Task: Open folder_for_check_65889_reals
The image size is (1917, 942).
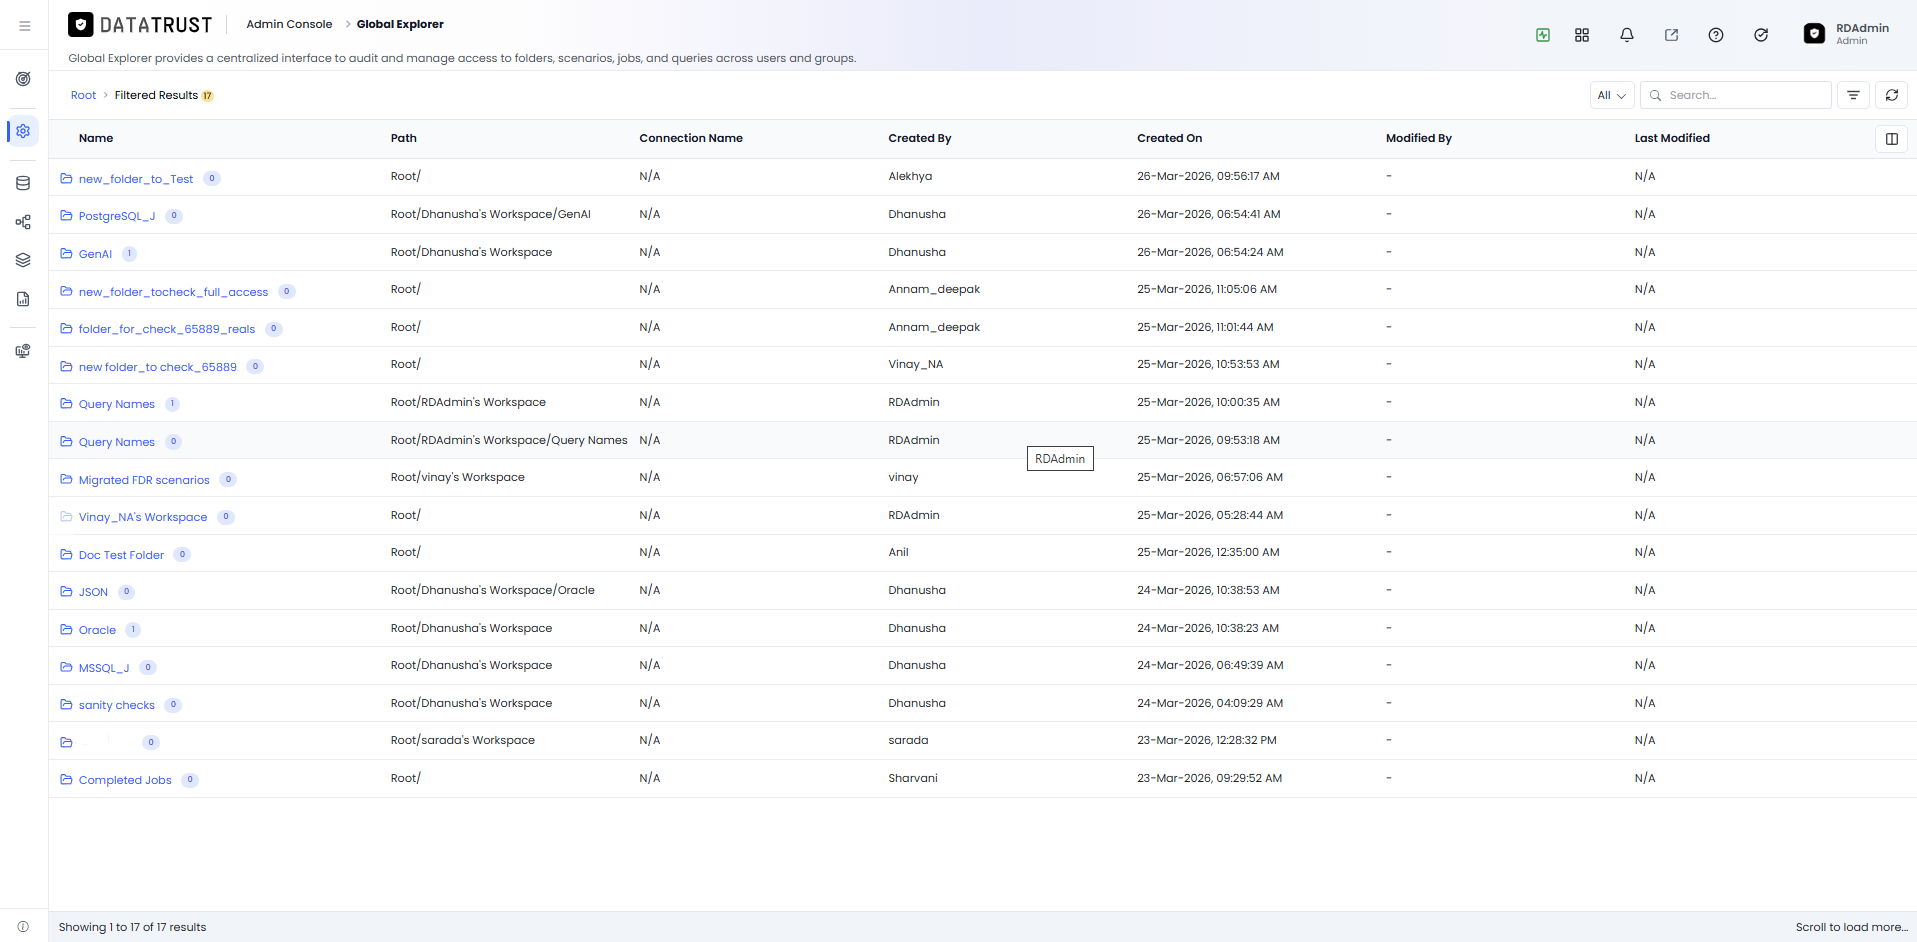Action: point(167,329)
